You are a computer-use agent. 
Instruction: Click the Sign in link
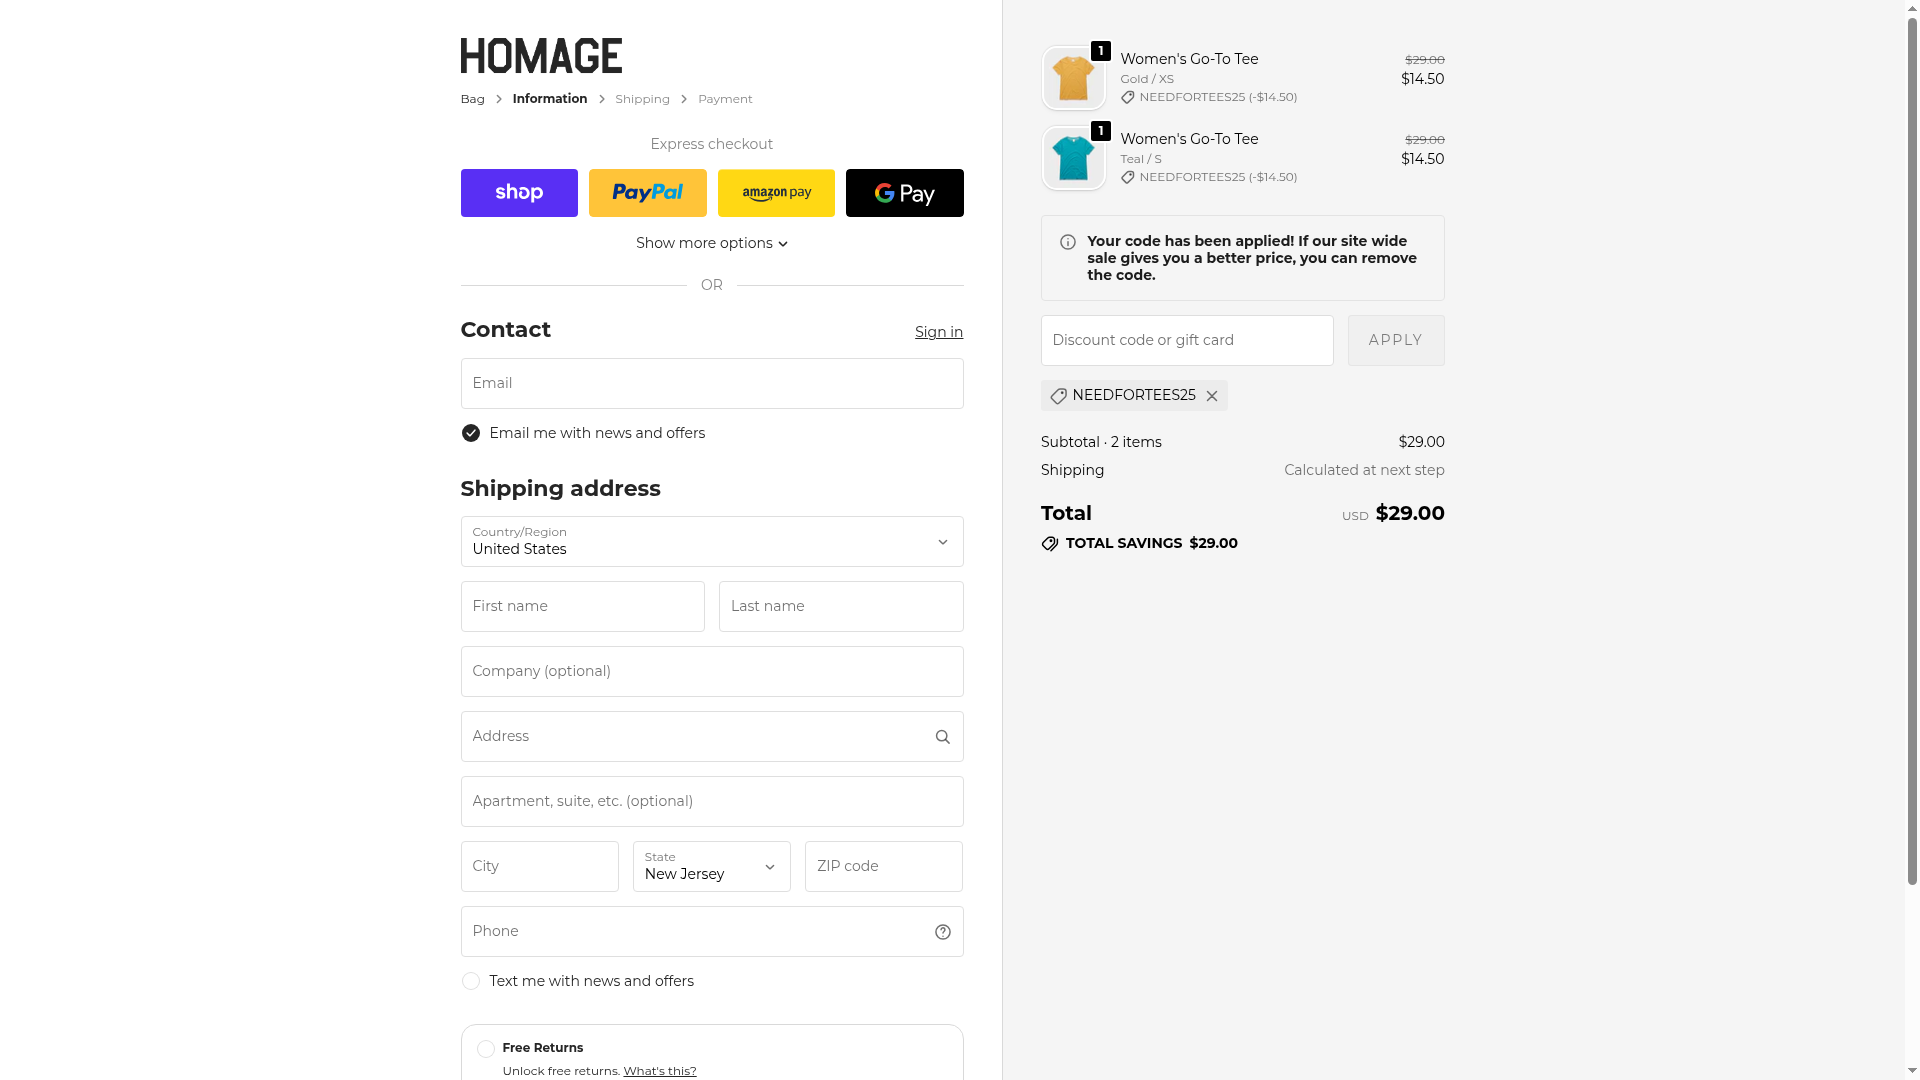(x=938, y=332)
